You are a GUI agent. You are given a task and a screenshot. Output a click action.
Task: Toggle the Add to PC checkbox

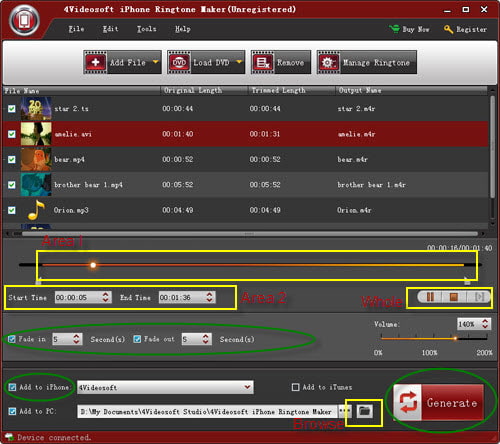pos(12,411)
